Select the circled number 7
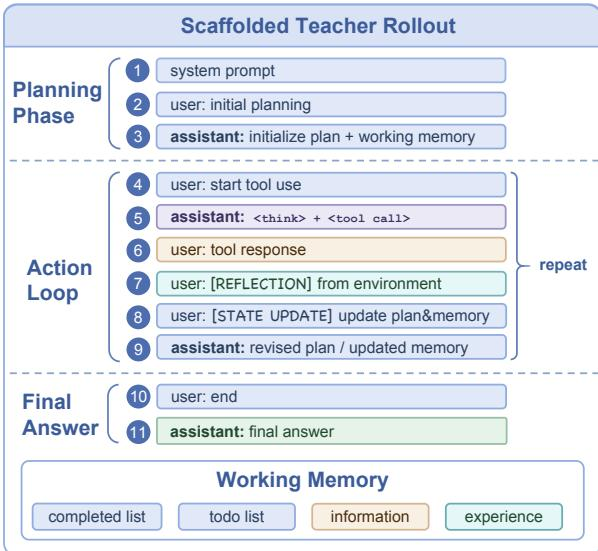Image resolution: width=598 pixels, height=551 pixels. coord(138,283)
